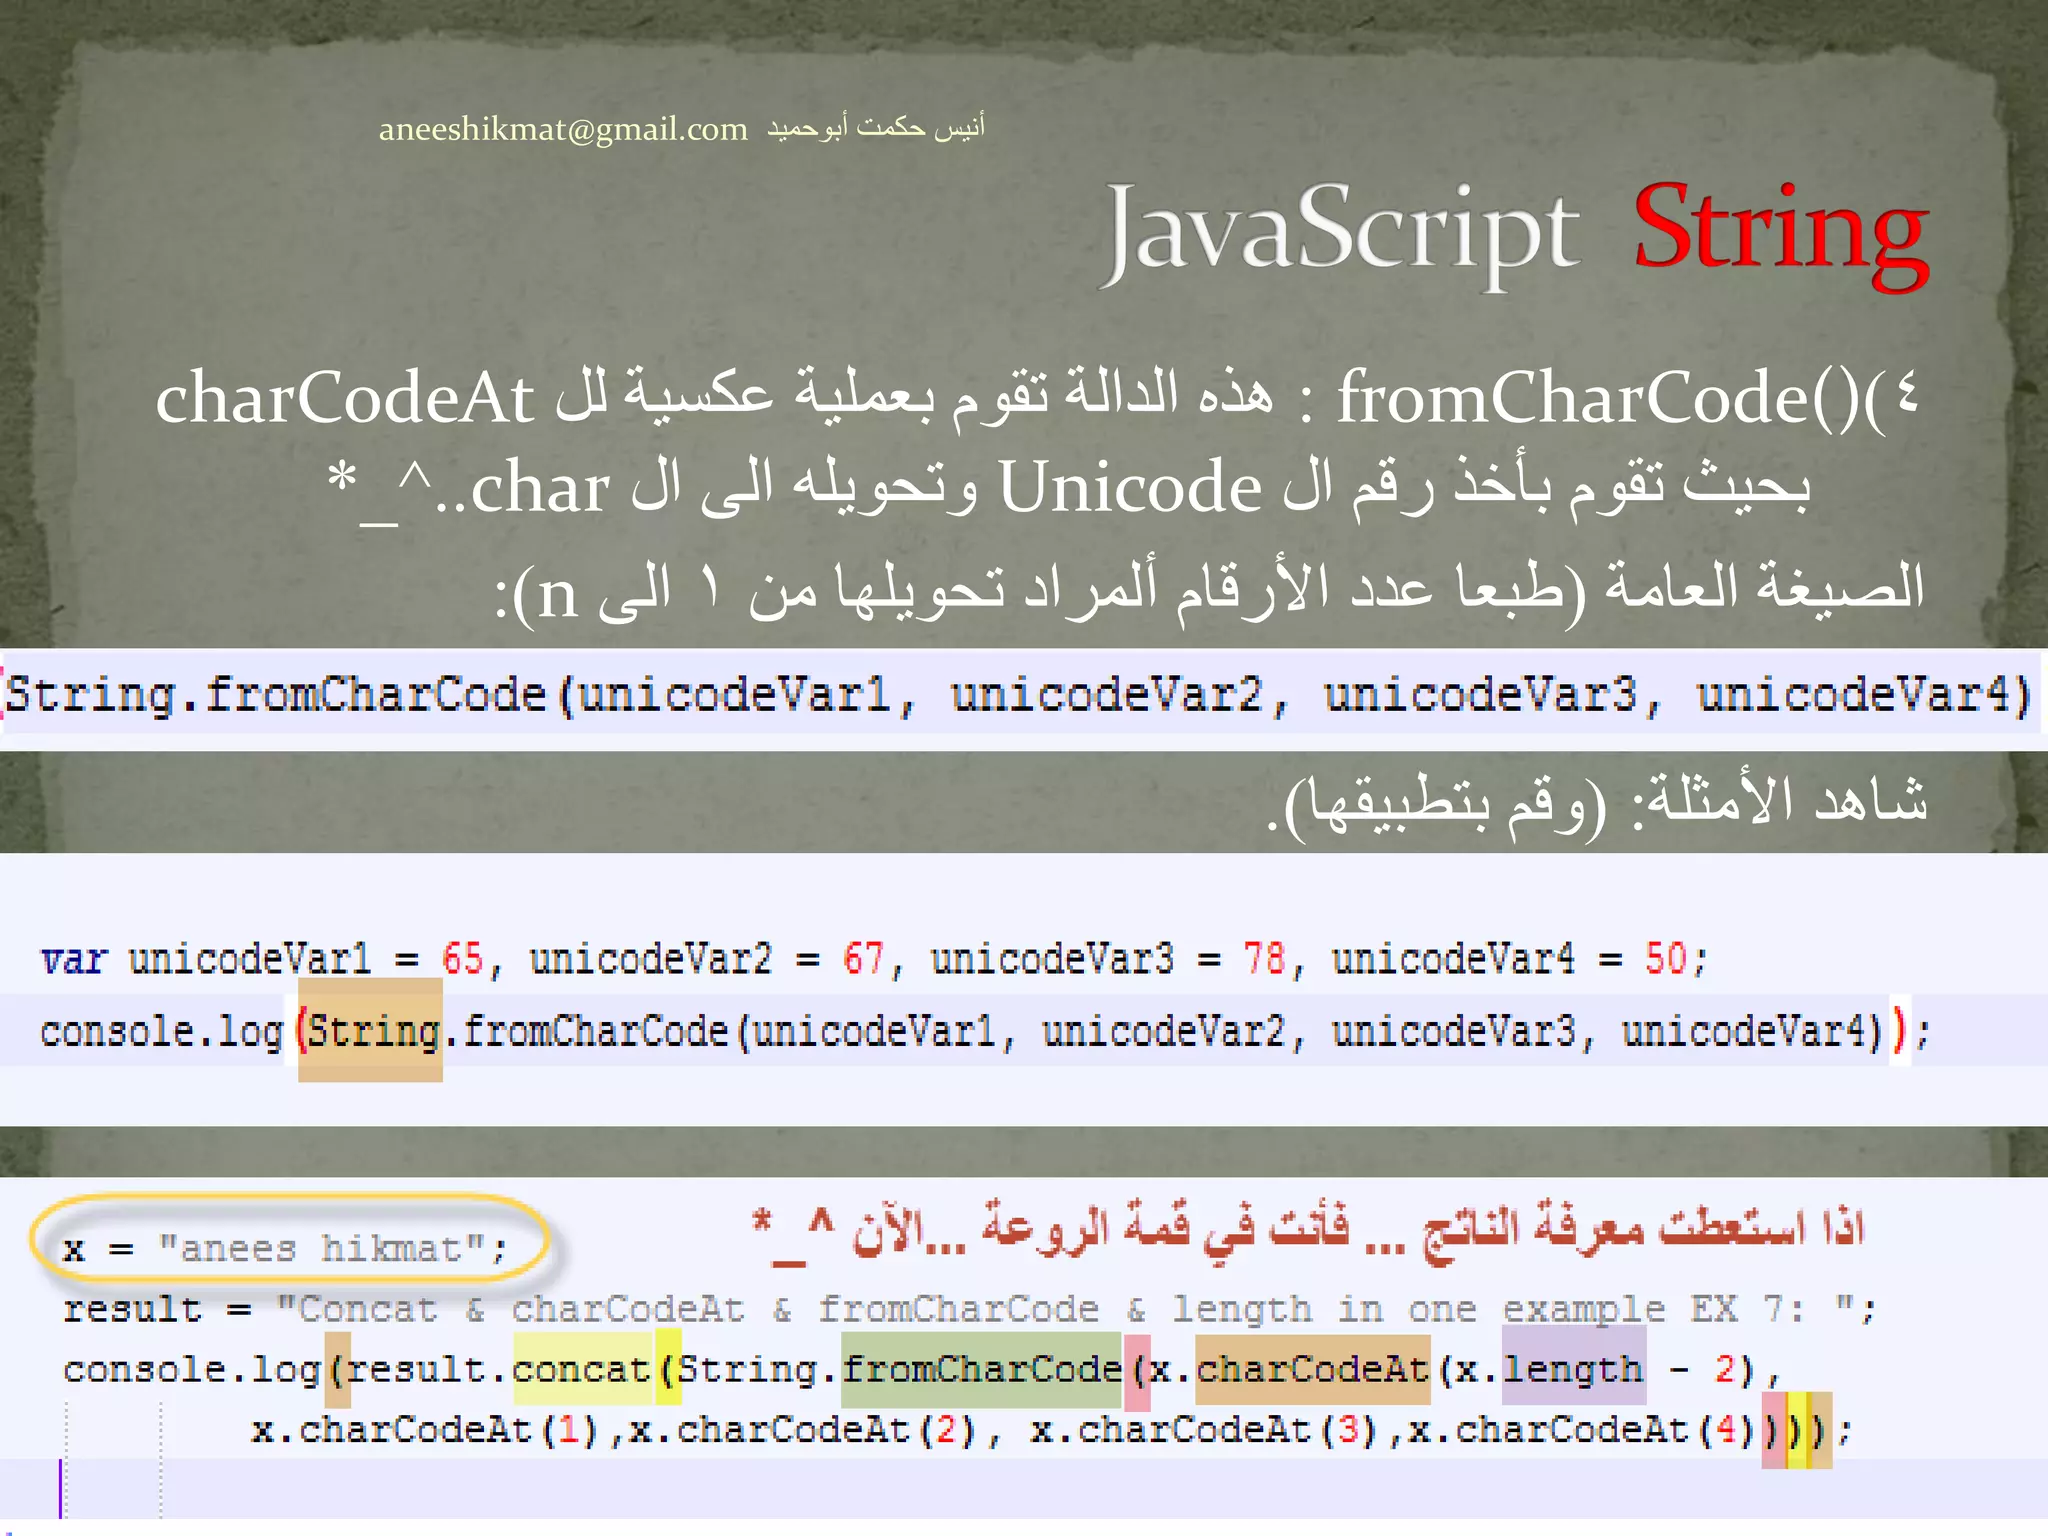Click the number 78 in code

[1265, 959]
